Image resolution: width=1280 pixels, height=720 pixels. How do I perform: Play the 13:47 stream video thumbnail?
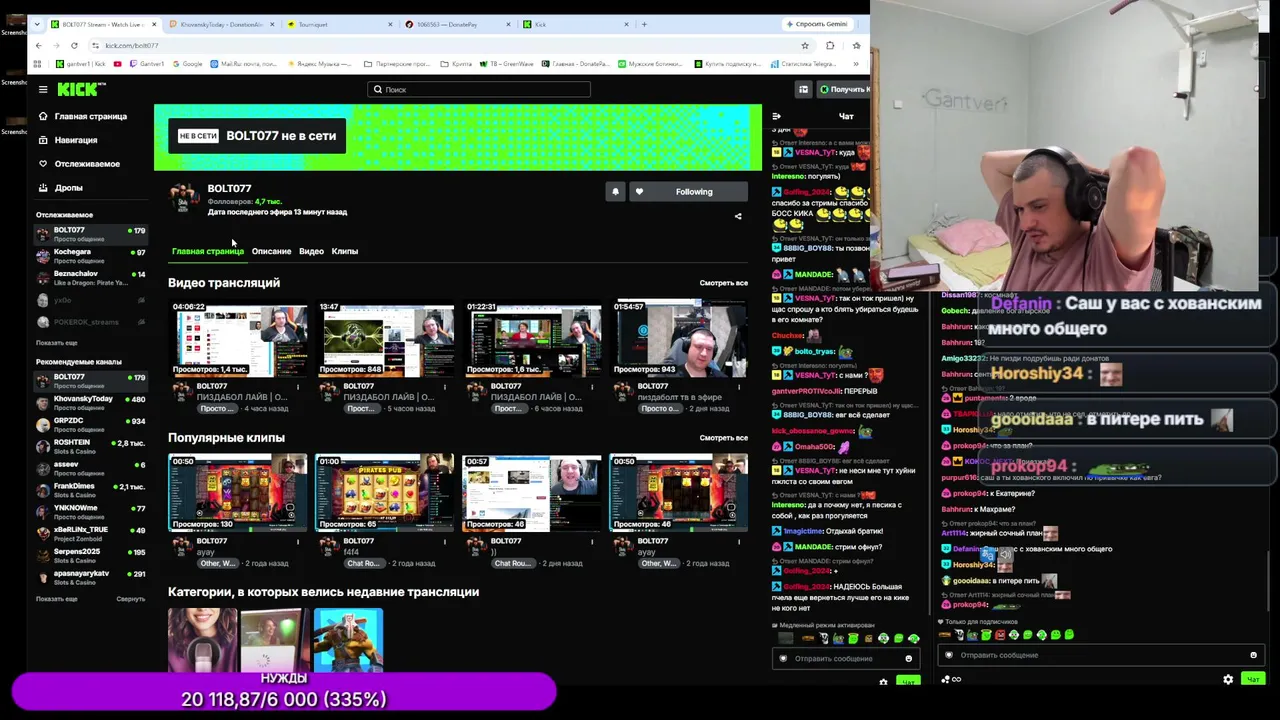click(385, 339)
